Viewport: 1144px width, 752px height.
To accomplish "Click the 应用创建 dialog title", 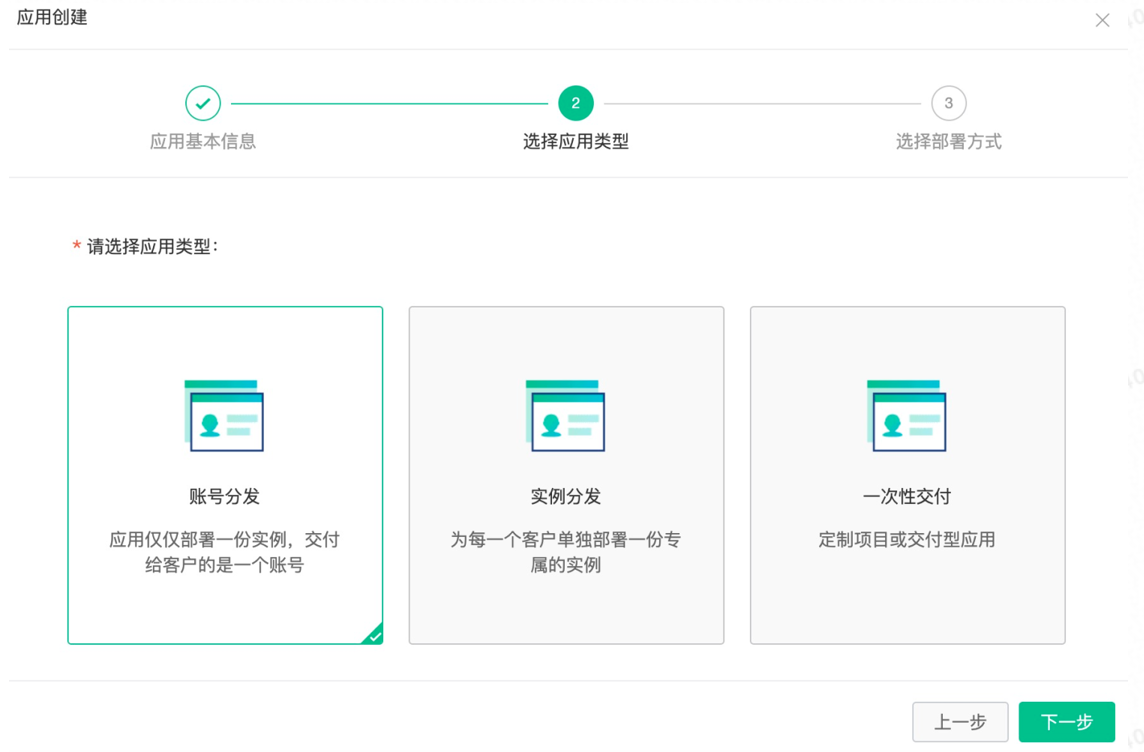I will [52, 18].
